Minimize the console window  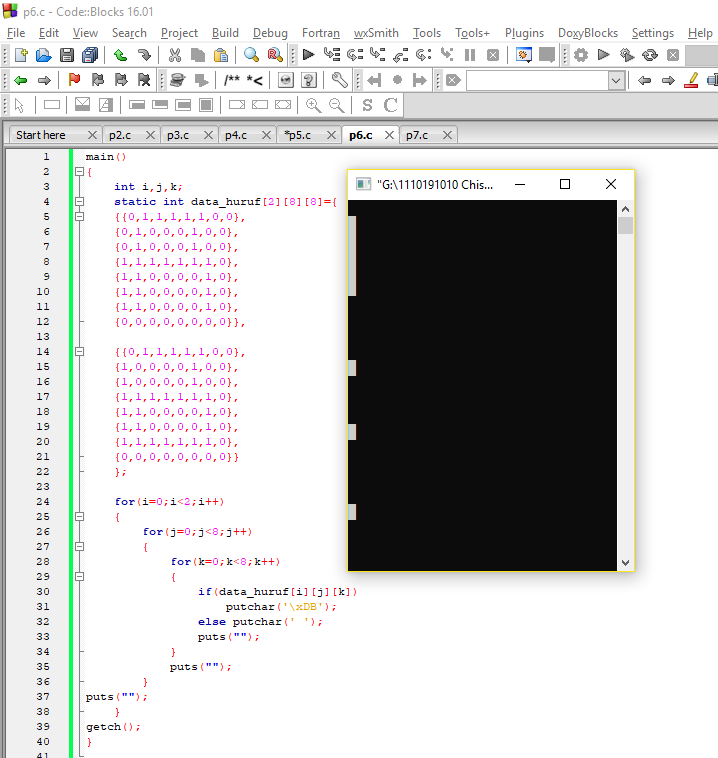tap(520, 184)
